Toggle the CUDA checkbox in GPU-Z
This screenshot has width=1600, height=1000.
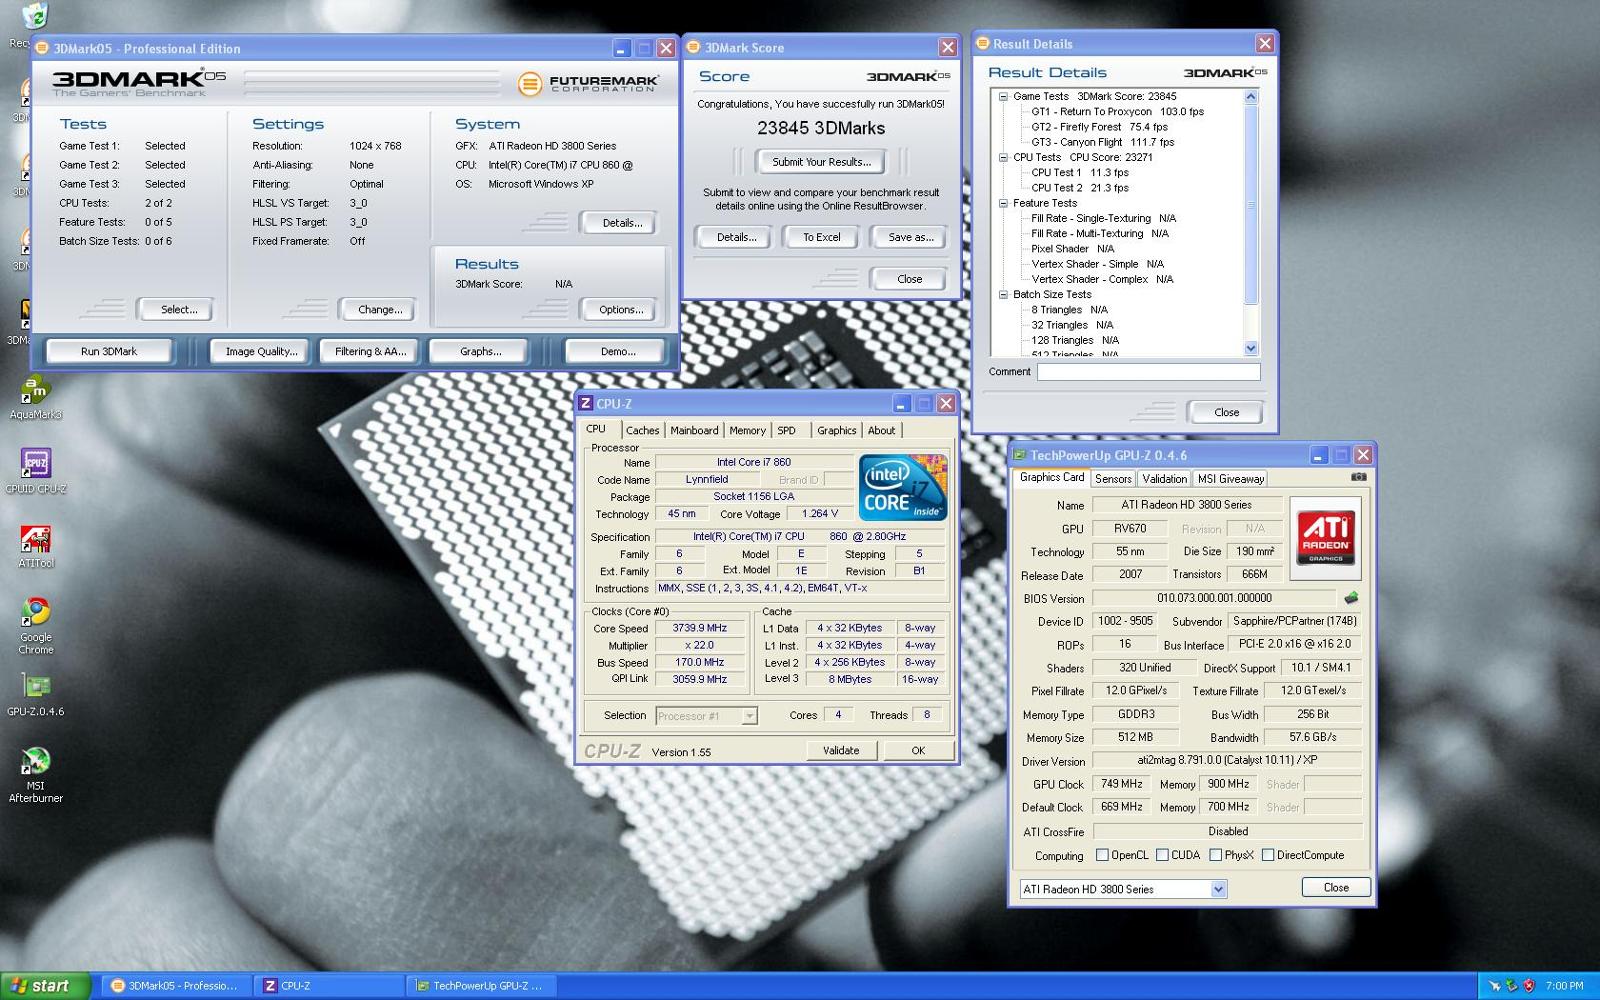click(1162, 855)
